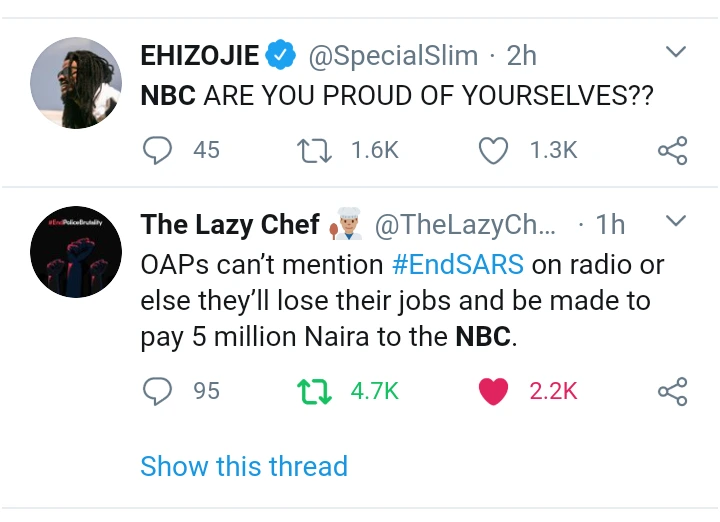Share The Lazy Chef's tweet

coord(672,390)
